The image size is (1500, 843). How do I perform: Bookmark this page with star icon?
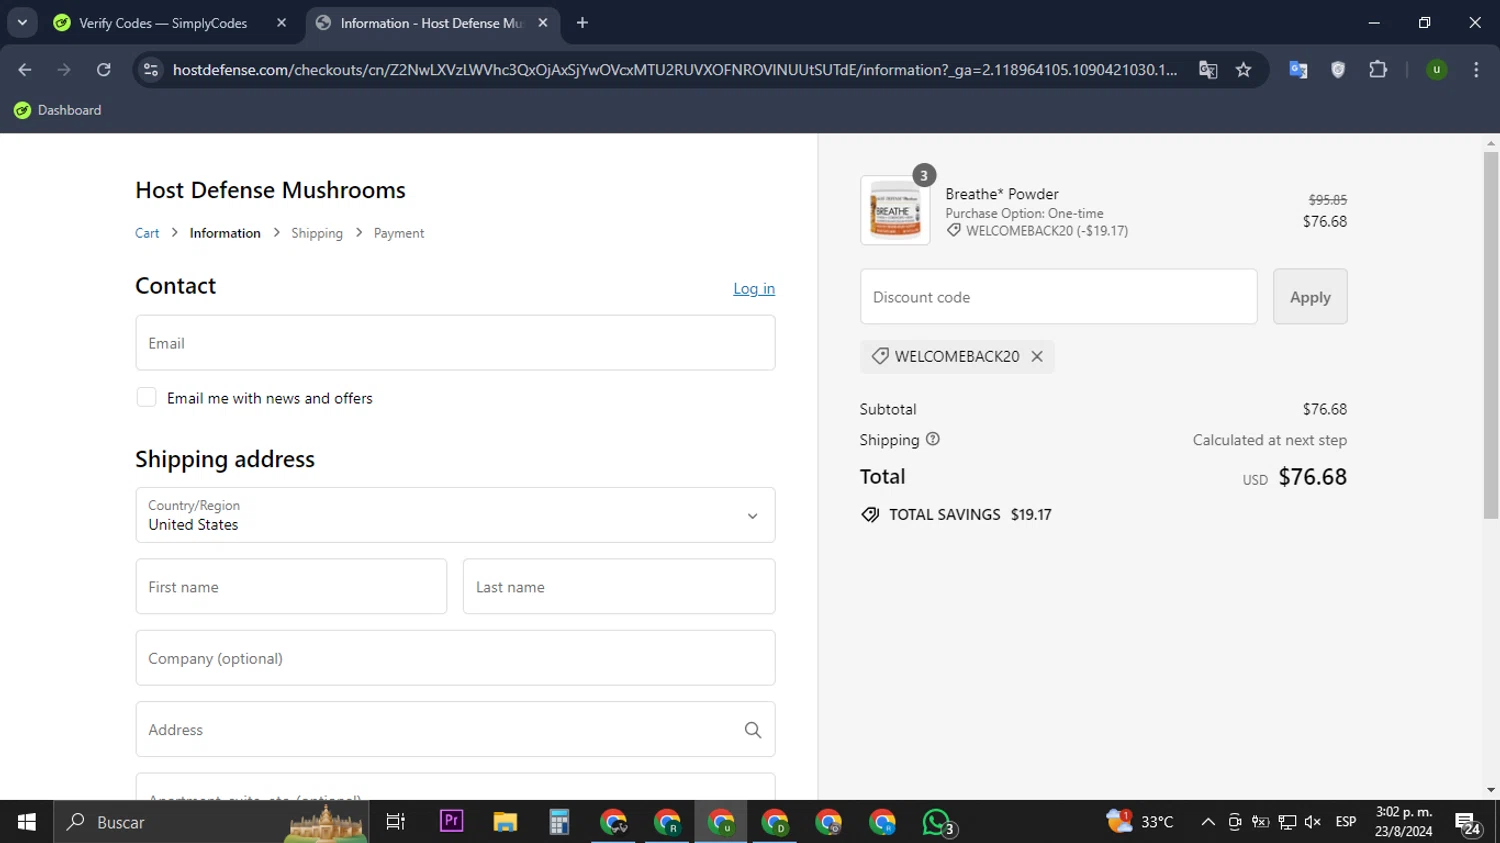point(1243,70)
